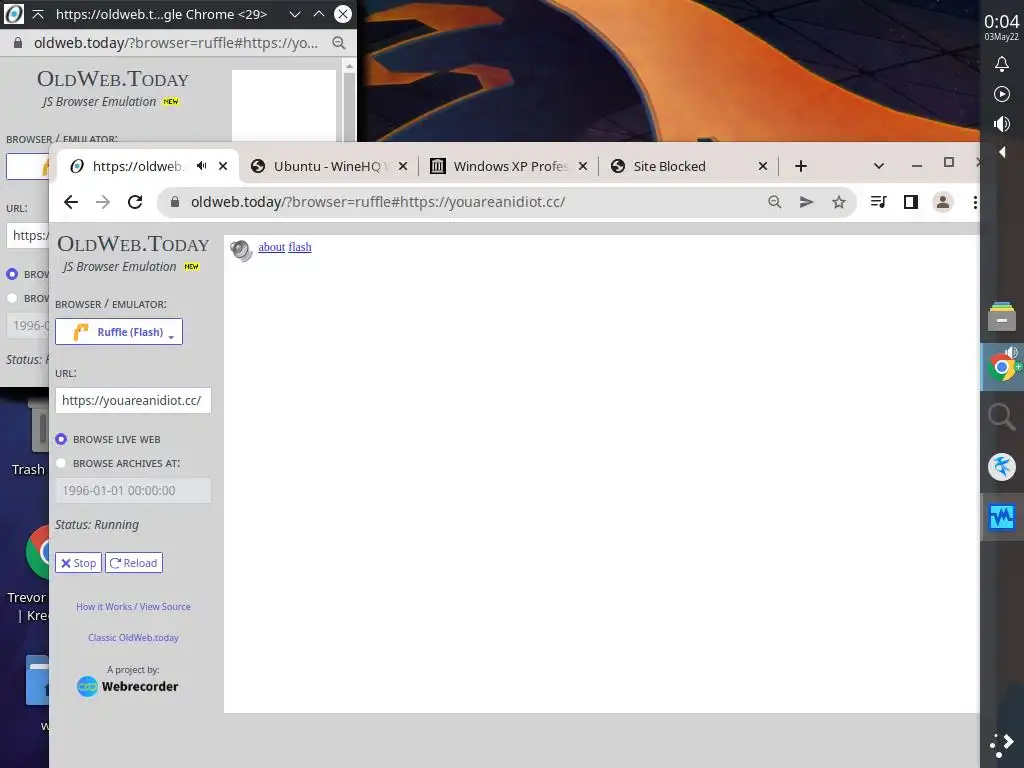Viewport: 1024px width, 768px height.
Task: Close the Site Blocked tab
Action: pyautogui.click(x=763, y=166)
